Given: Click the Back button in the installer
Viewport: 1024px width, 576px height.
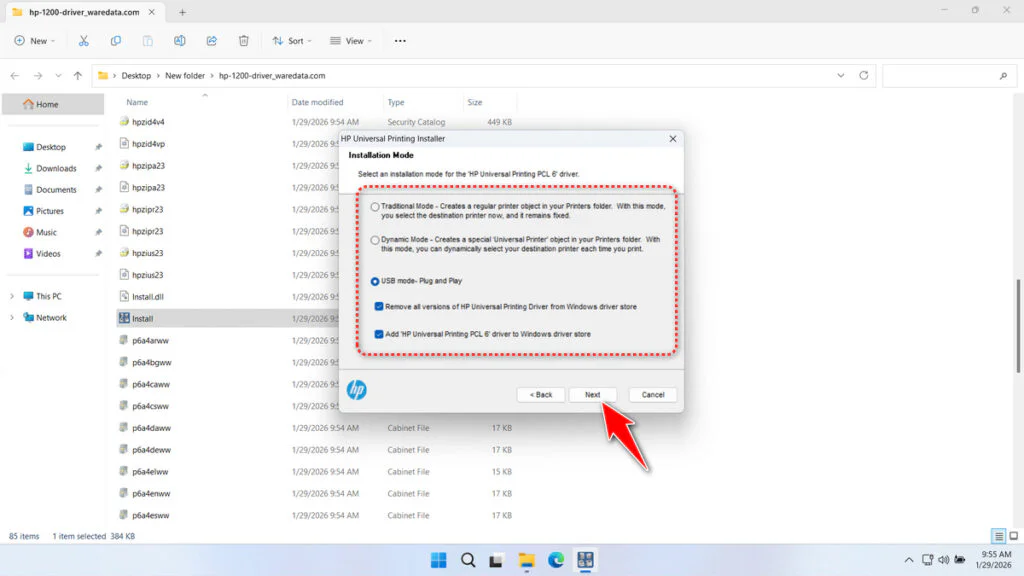Looking at the screenshot, I should 540,394.
